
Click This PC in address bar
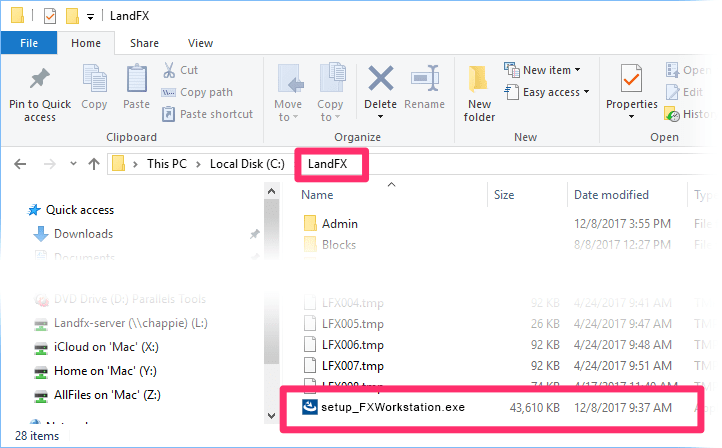click(167, 164)
